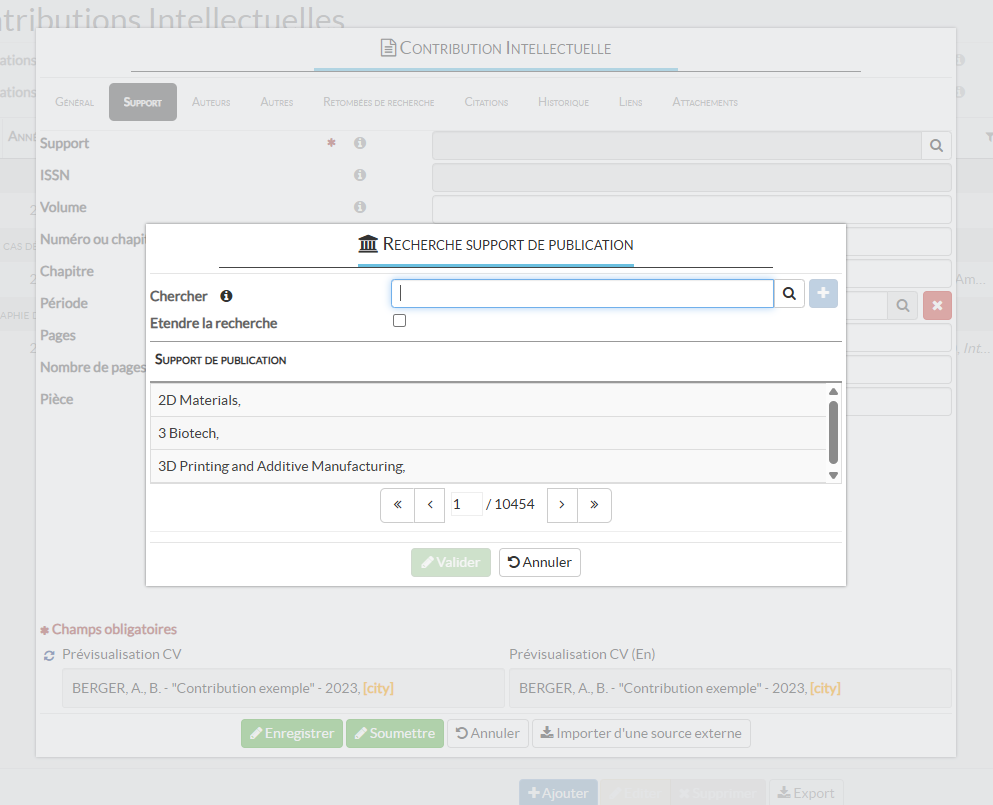Screen dimensions: 993x805
Task: Open the Citations tab
Action: 486,102
